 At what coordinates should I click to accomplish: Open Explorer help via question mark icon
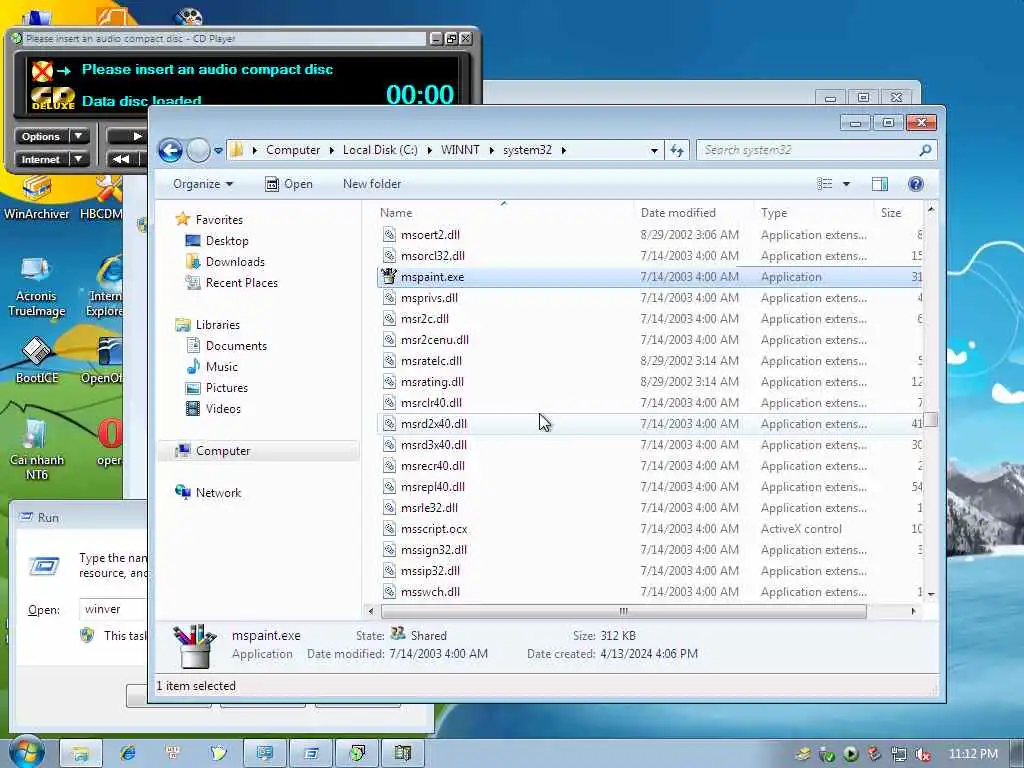click(x=916, y=184)
